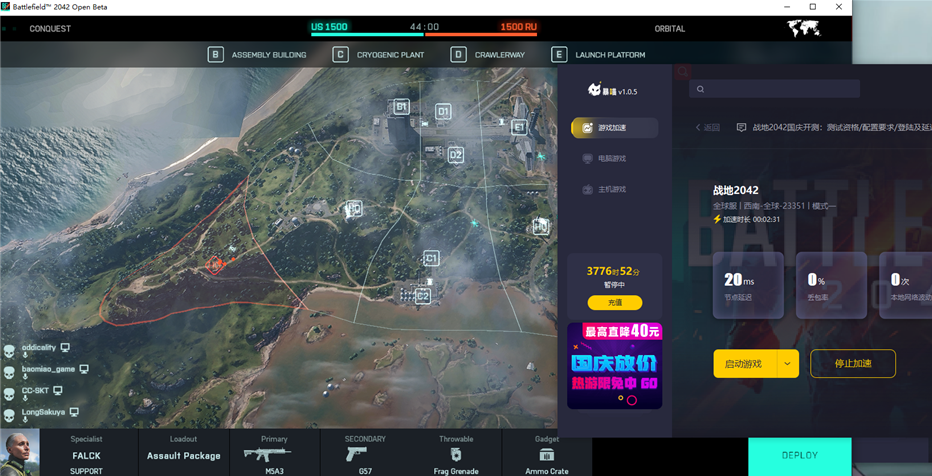Select the G57 secondary weapon slot
The height and width of the screenshot is (476, 932).
pyautogui.click(x=365, y=454)
